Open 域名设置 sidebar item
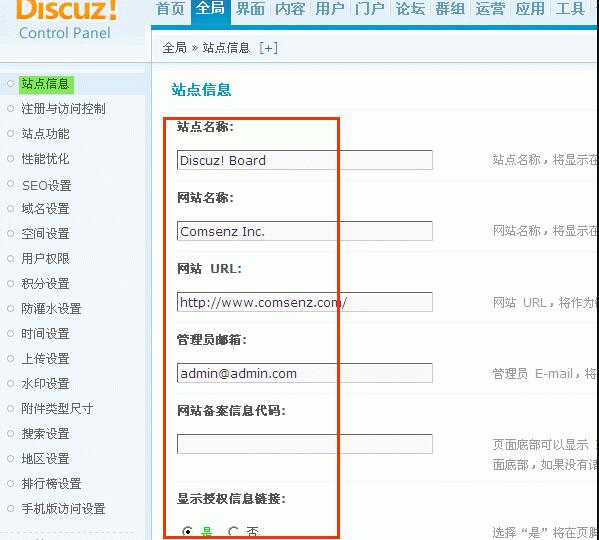Image resolution: width=599 pixels, height=540 pixels. click(x=45, y=209)
